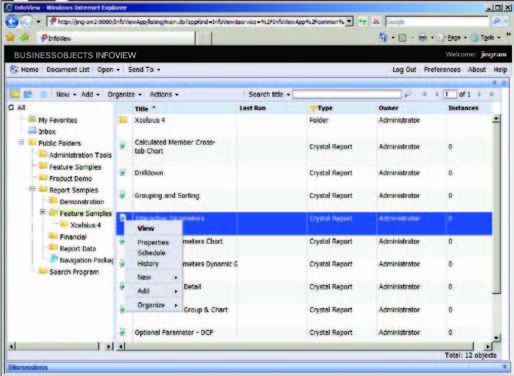Image resolution: width=514 pixels, height=376 pixels.
Task: Click the Preferences link
Action: click(x=442, y=69)
